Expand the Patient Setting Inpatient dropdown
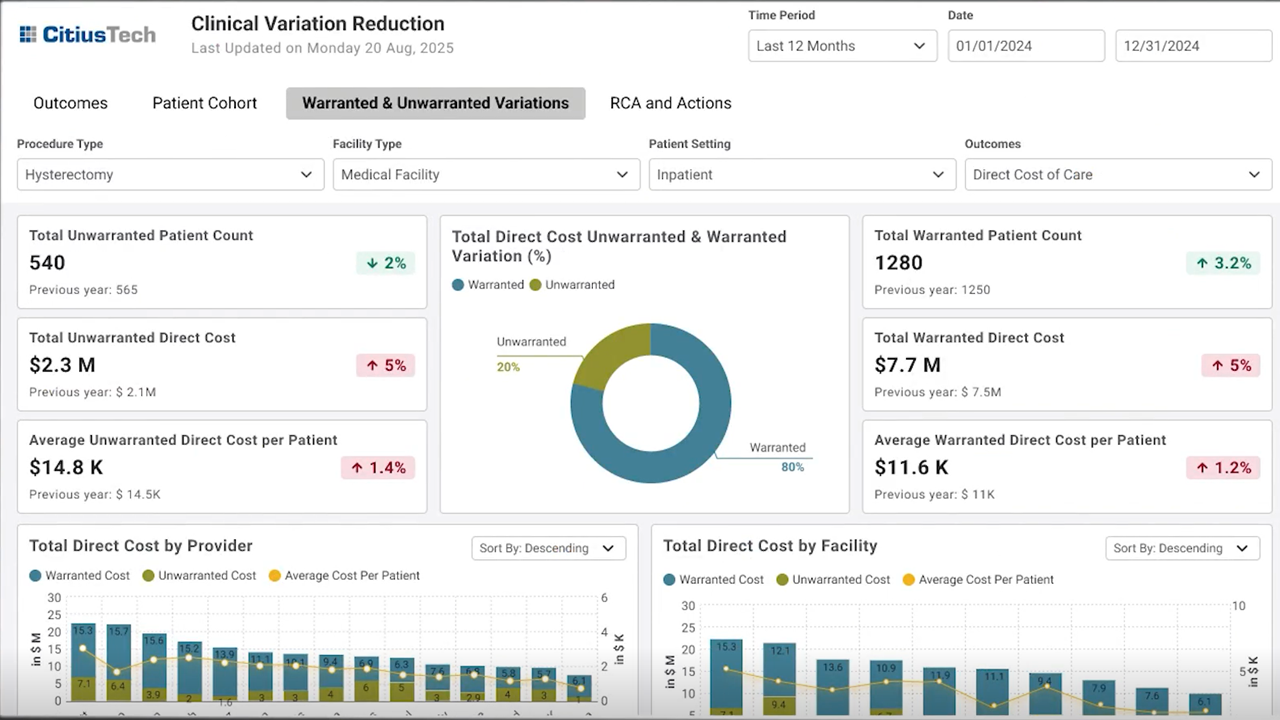 click(x=802, y=174)
